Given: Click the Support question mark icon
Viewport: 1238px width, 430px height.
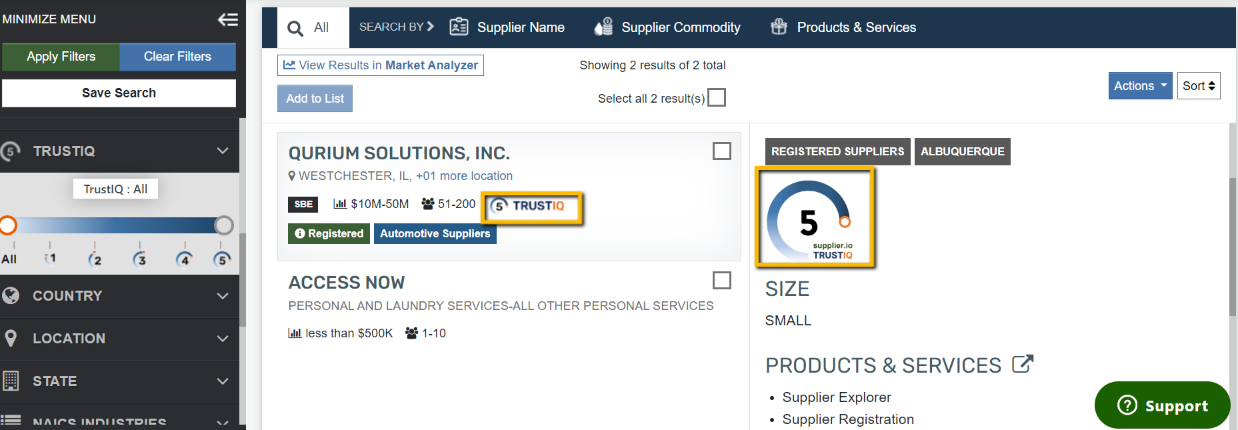Looking at the screenshot, I should [1128, 405].
